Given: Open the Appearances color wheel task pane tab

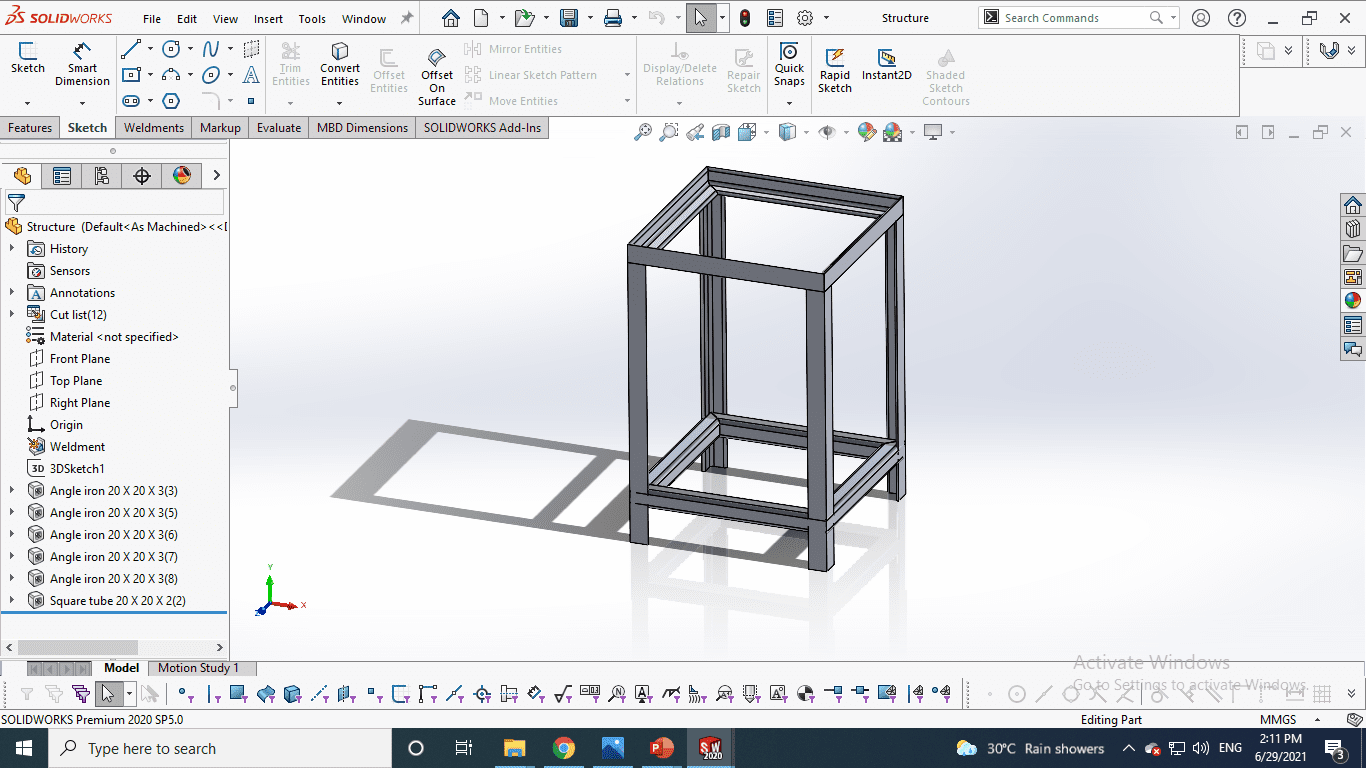Looking at the screenshot, I should tap(1353, 299).
